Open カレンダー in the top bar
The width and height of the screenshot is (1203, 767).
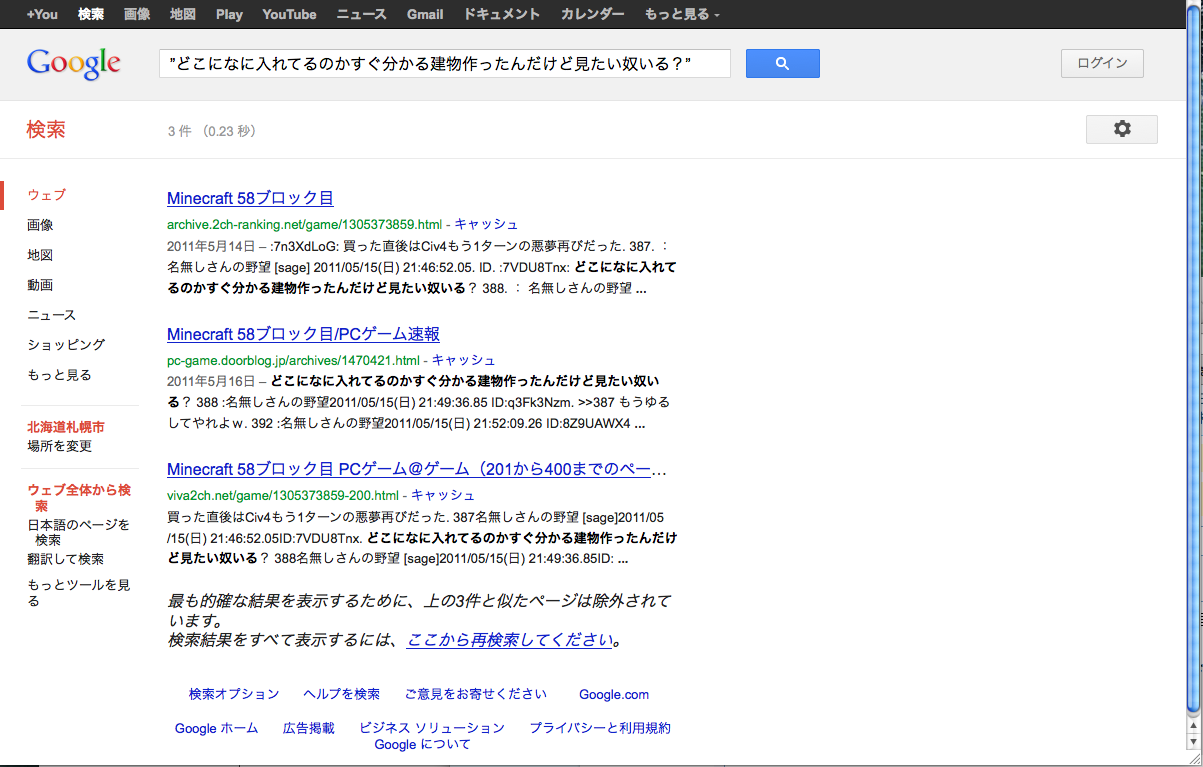point(592,14)
